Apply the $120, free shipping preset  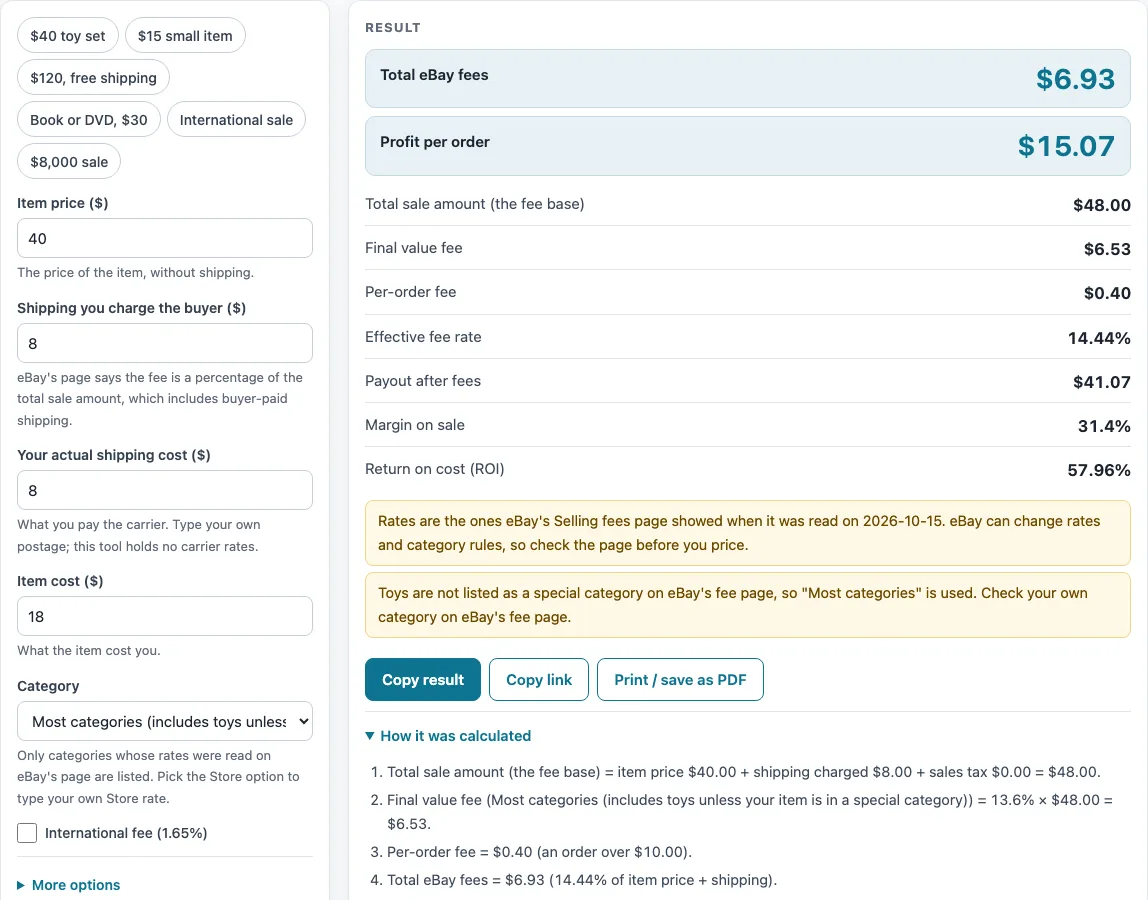click(93, 78)
